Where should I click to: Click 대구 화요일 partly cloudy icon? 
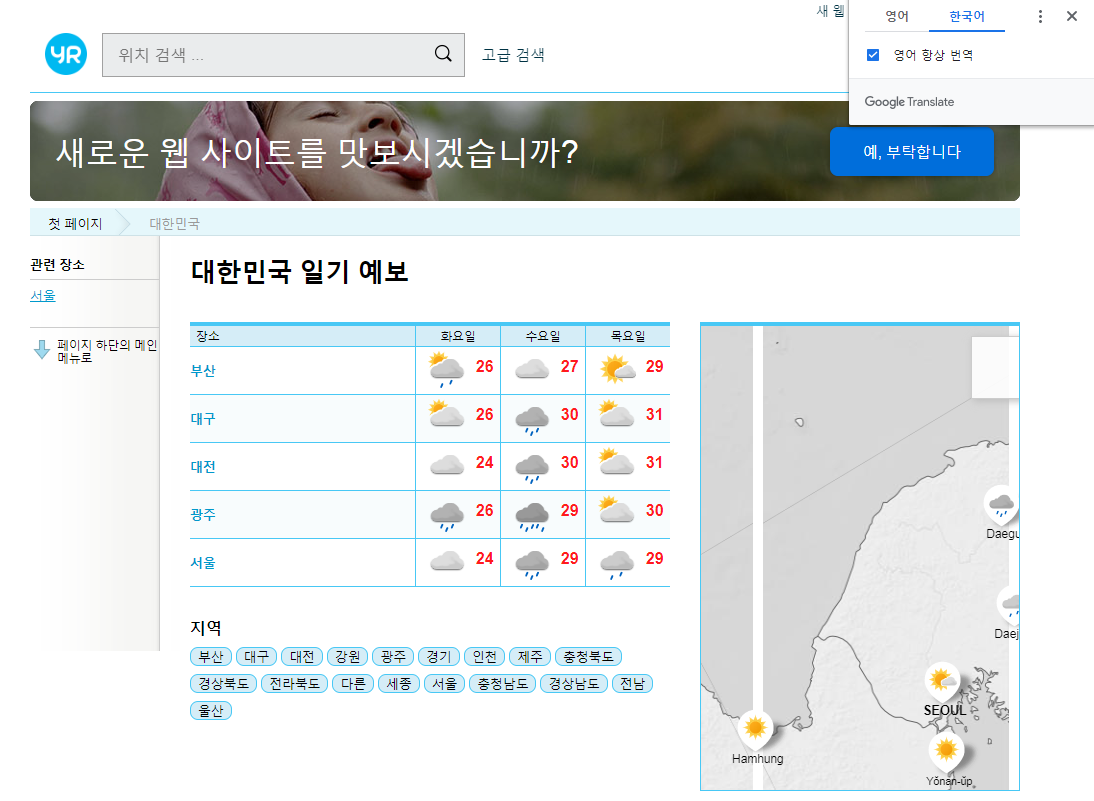(447, 414)
